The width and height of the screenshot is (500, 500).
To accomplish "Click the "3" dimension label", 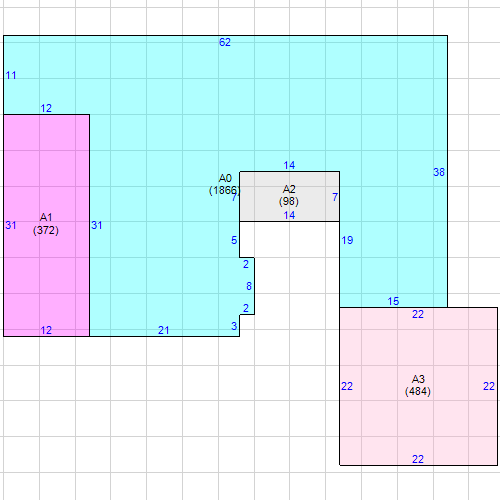I will pos(234,326).
